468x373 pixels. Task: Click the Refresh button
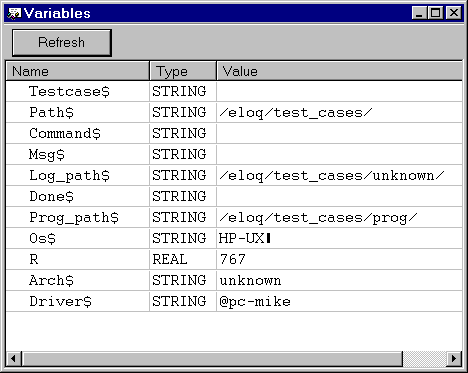click(62, 43)
